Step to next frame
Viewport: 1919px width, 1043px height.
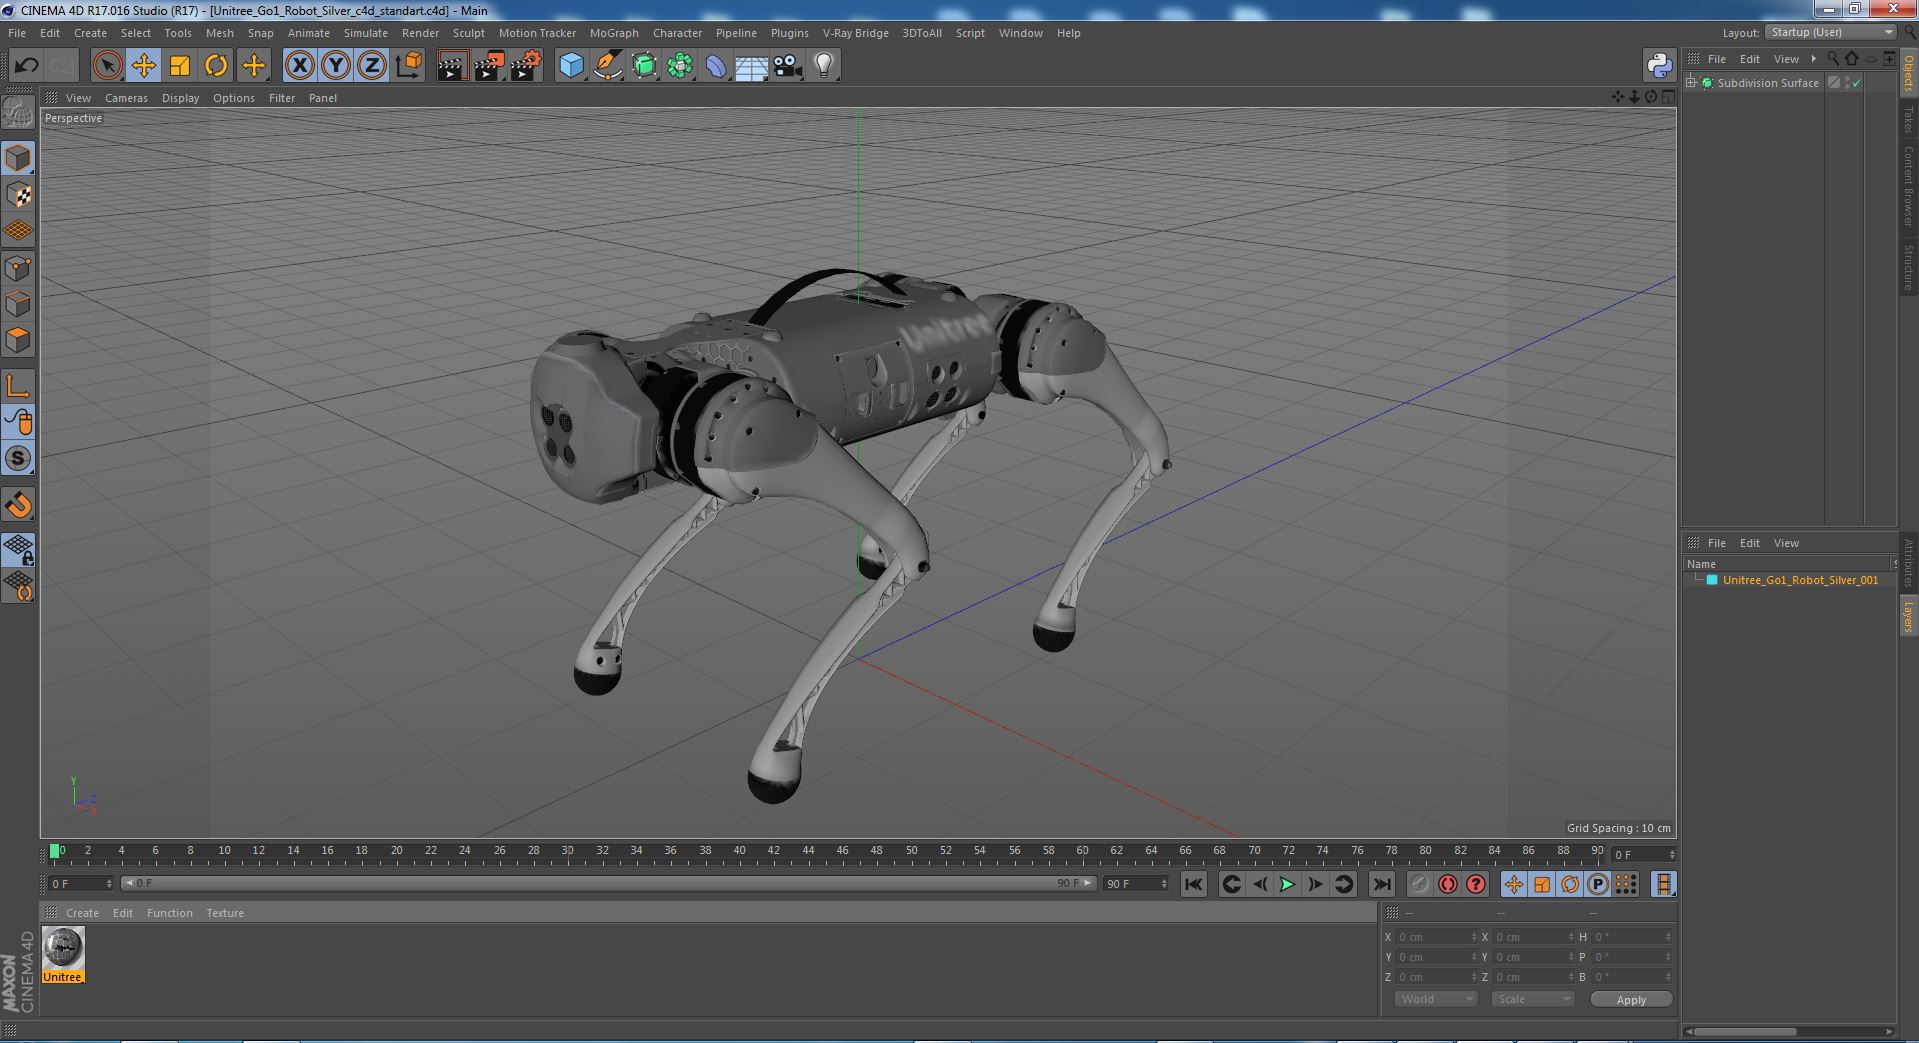pyautogui.click(x=1315, y=884)
